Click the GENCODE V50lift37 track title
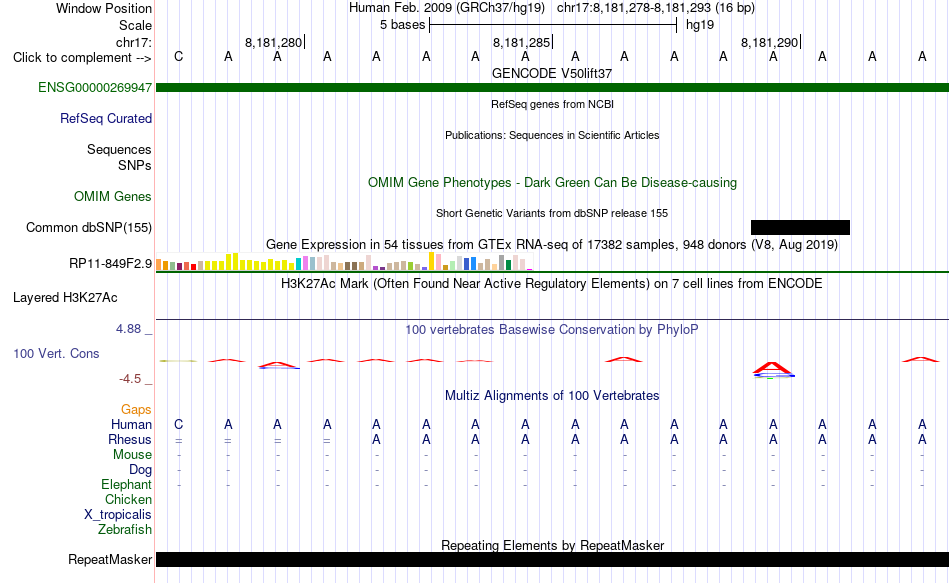 [x=552, y=73]
